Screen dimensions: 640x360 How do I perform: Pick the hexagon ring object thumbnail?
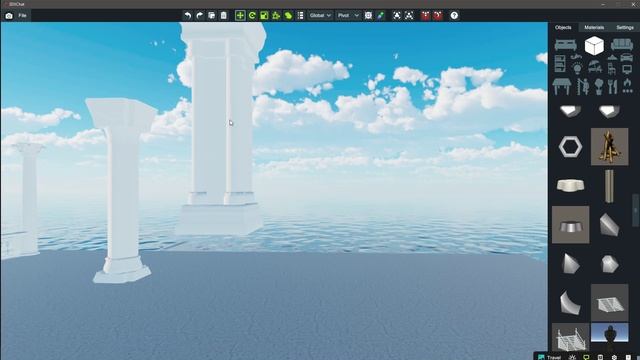point(570,147)
